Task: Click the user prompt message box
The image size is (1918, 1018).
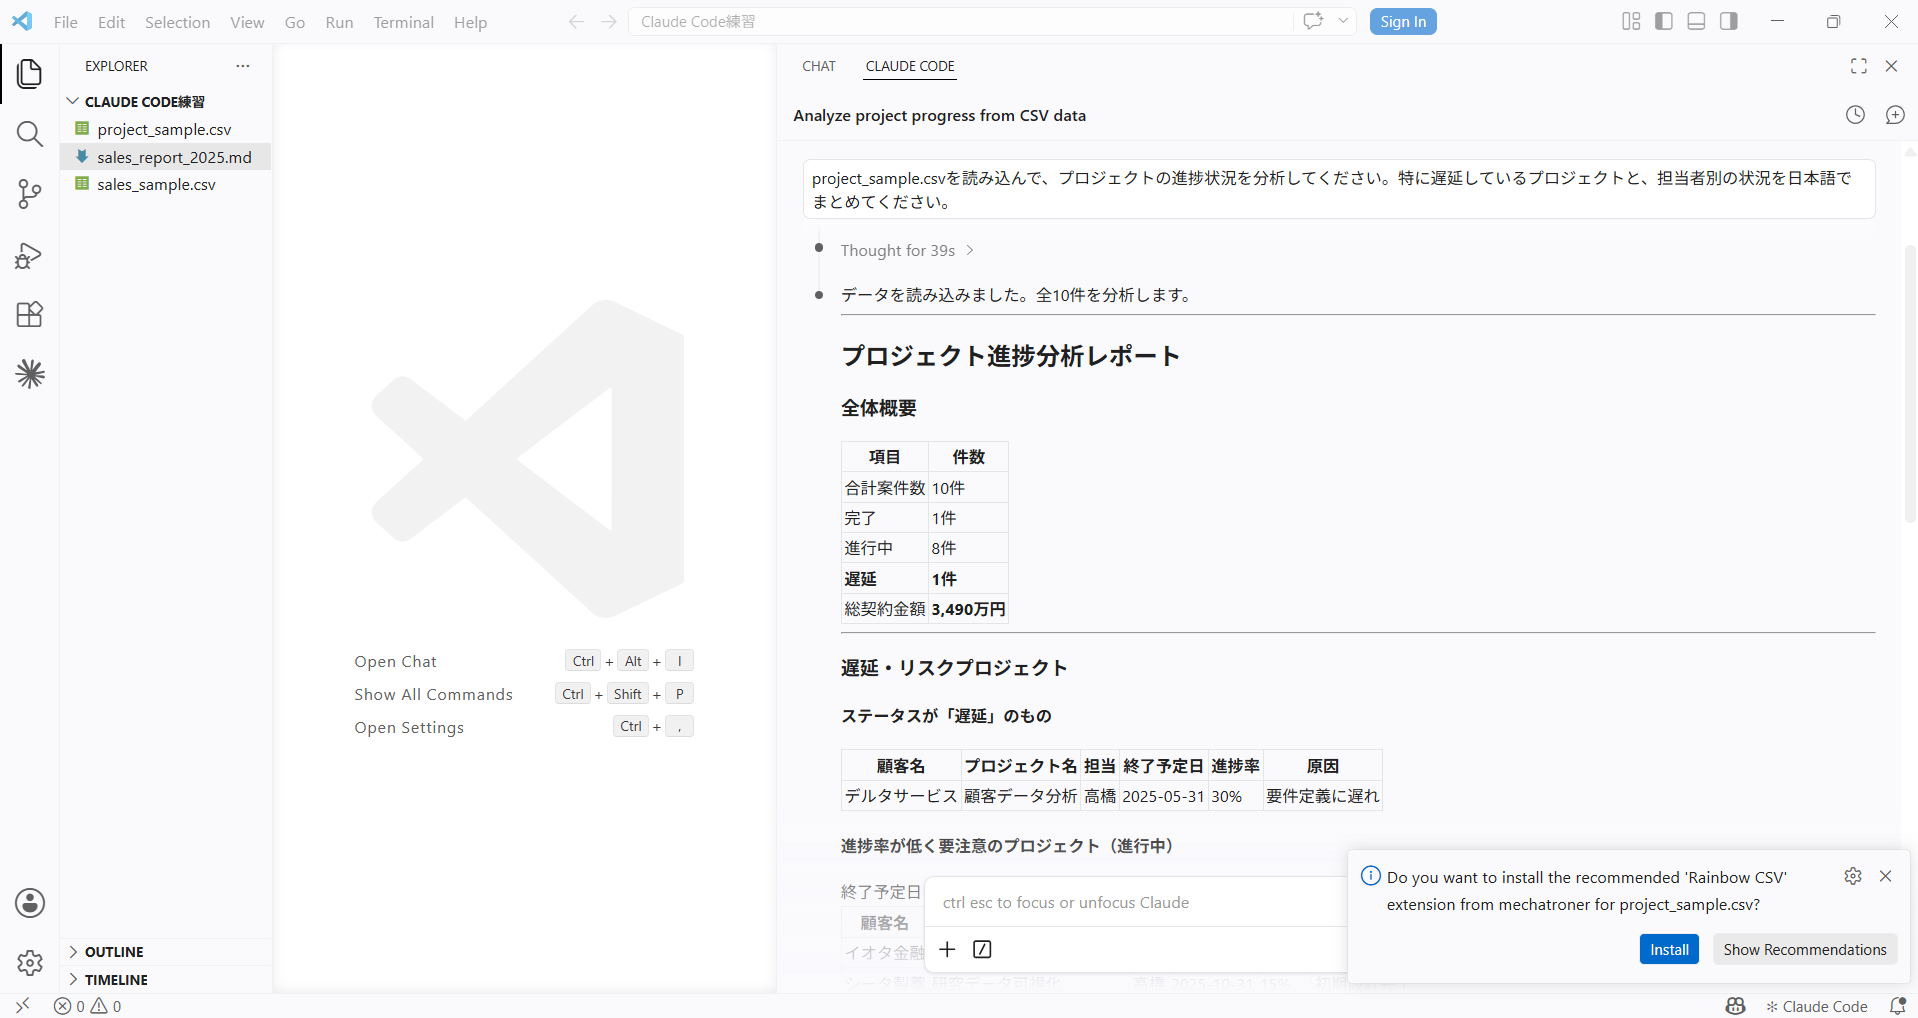Action: [x=1339, y=189]
